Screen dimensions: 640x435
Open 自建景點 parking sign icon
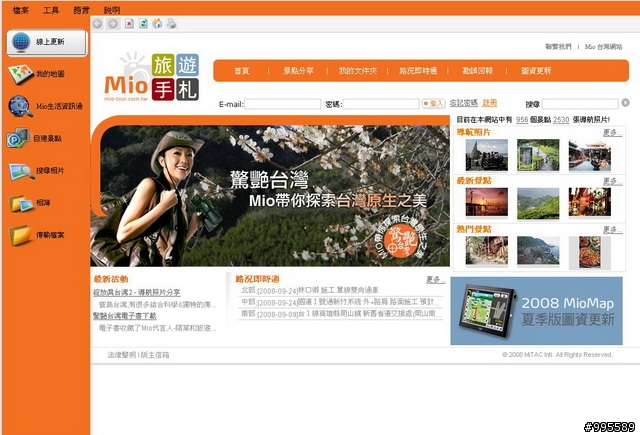(x=18, y=138)
